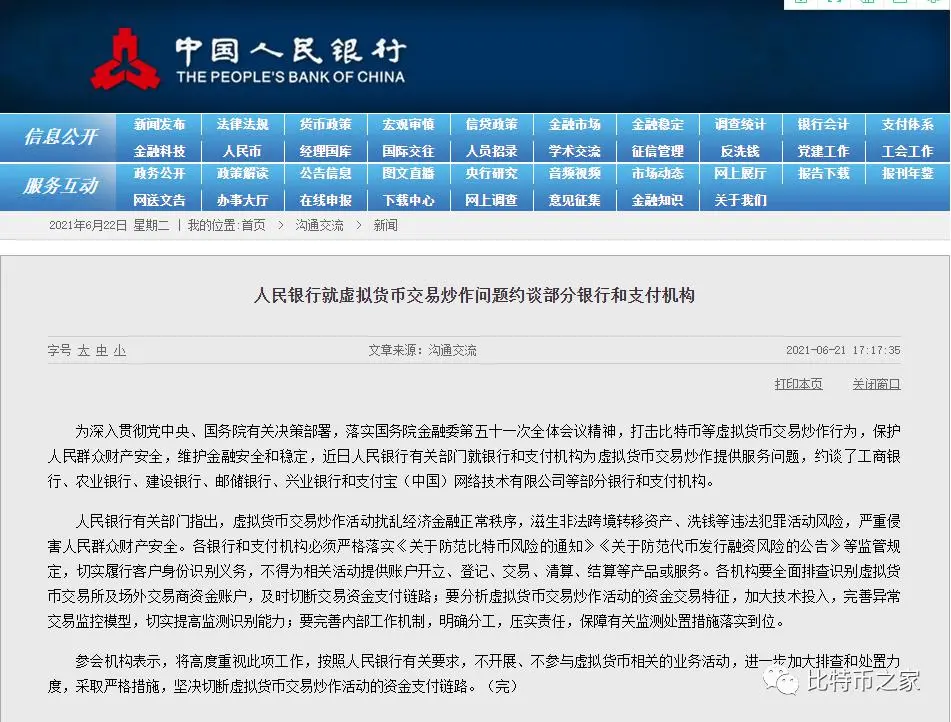The height and width of the screenshot is (722, 951).
Task: Click 关于我们 link
Action: pyautogui.click(x=740, y=200)
